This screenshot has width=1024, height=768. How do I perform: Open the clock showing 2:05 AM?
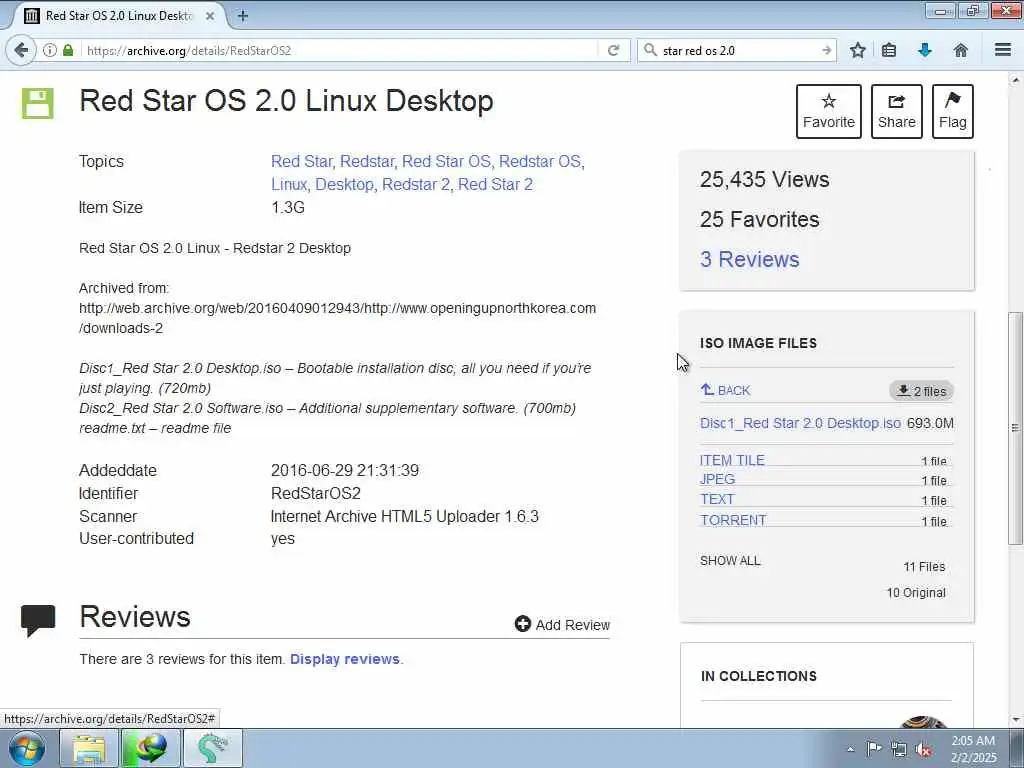973,749
